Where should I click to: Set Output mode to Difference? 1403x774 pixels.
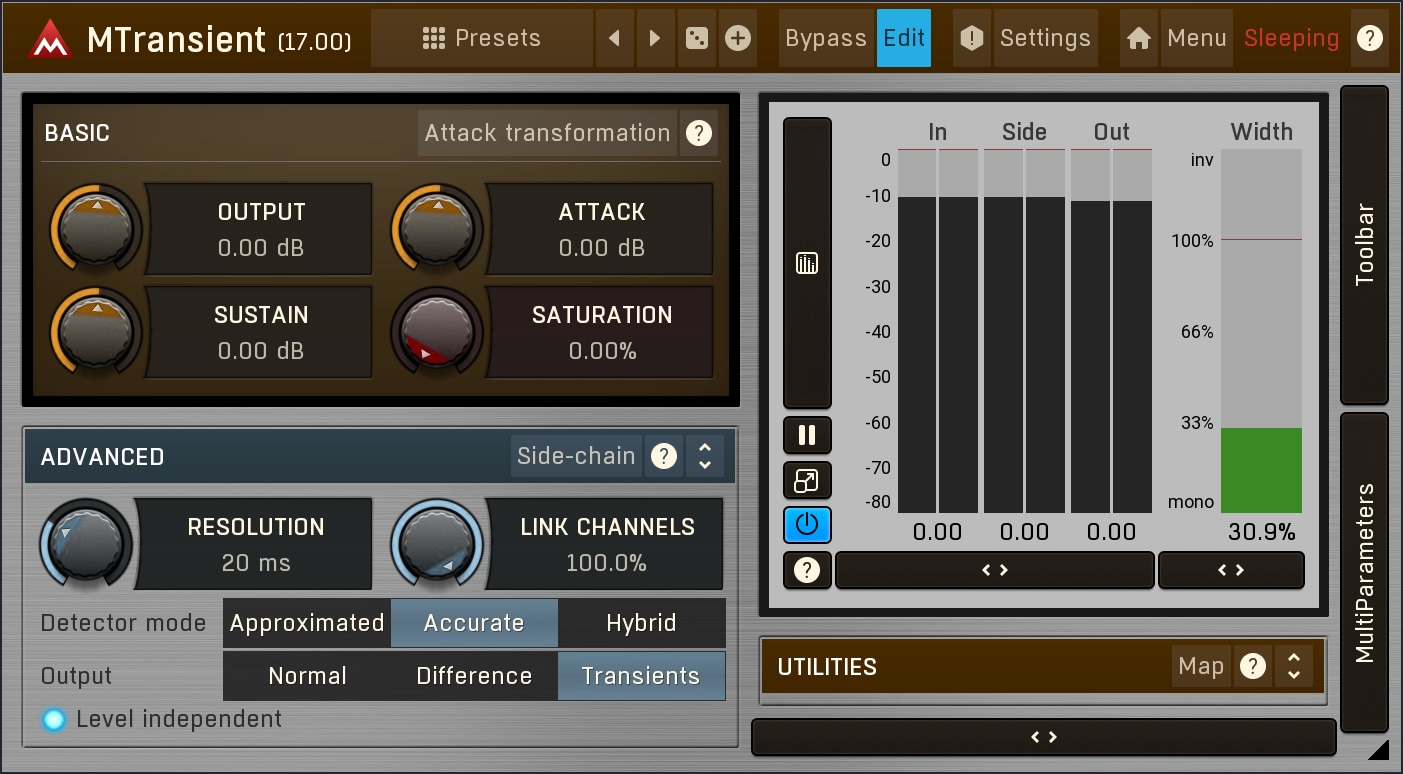[x=474, y=676]
